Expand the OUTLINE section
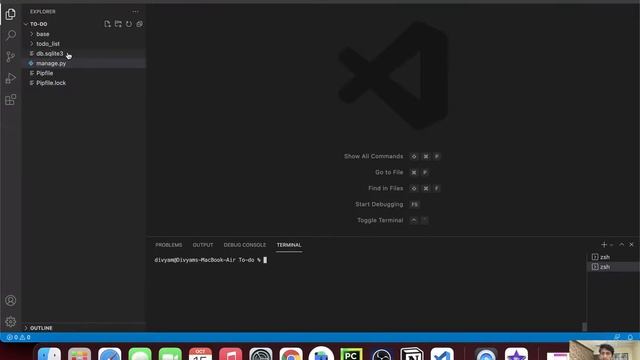The height and width of the screenshot is (360, 640). 38,328
